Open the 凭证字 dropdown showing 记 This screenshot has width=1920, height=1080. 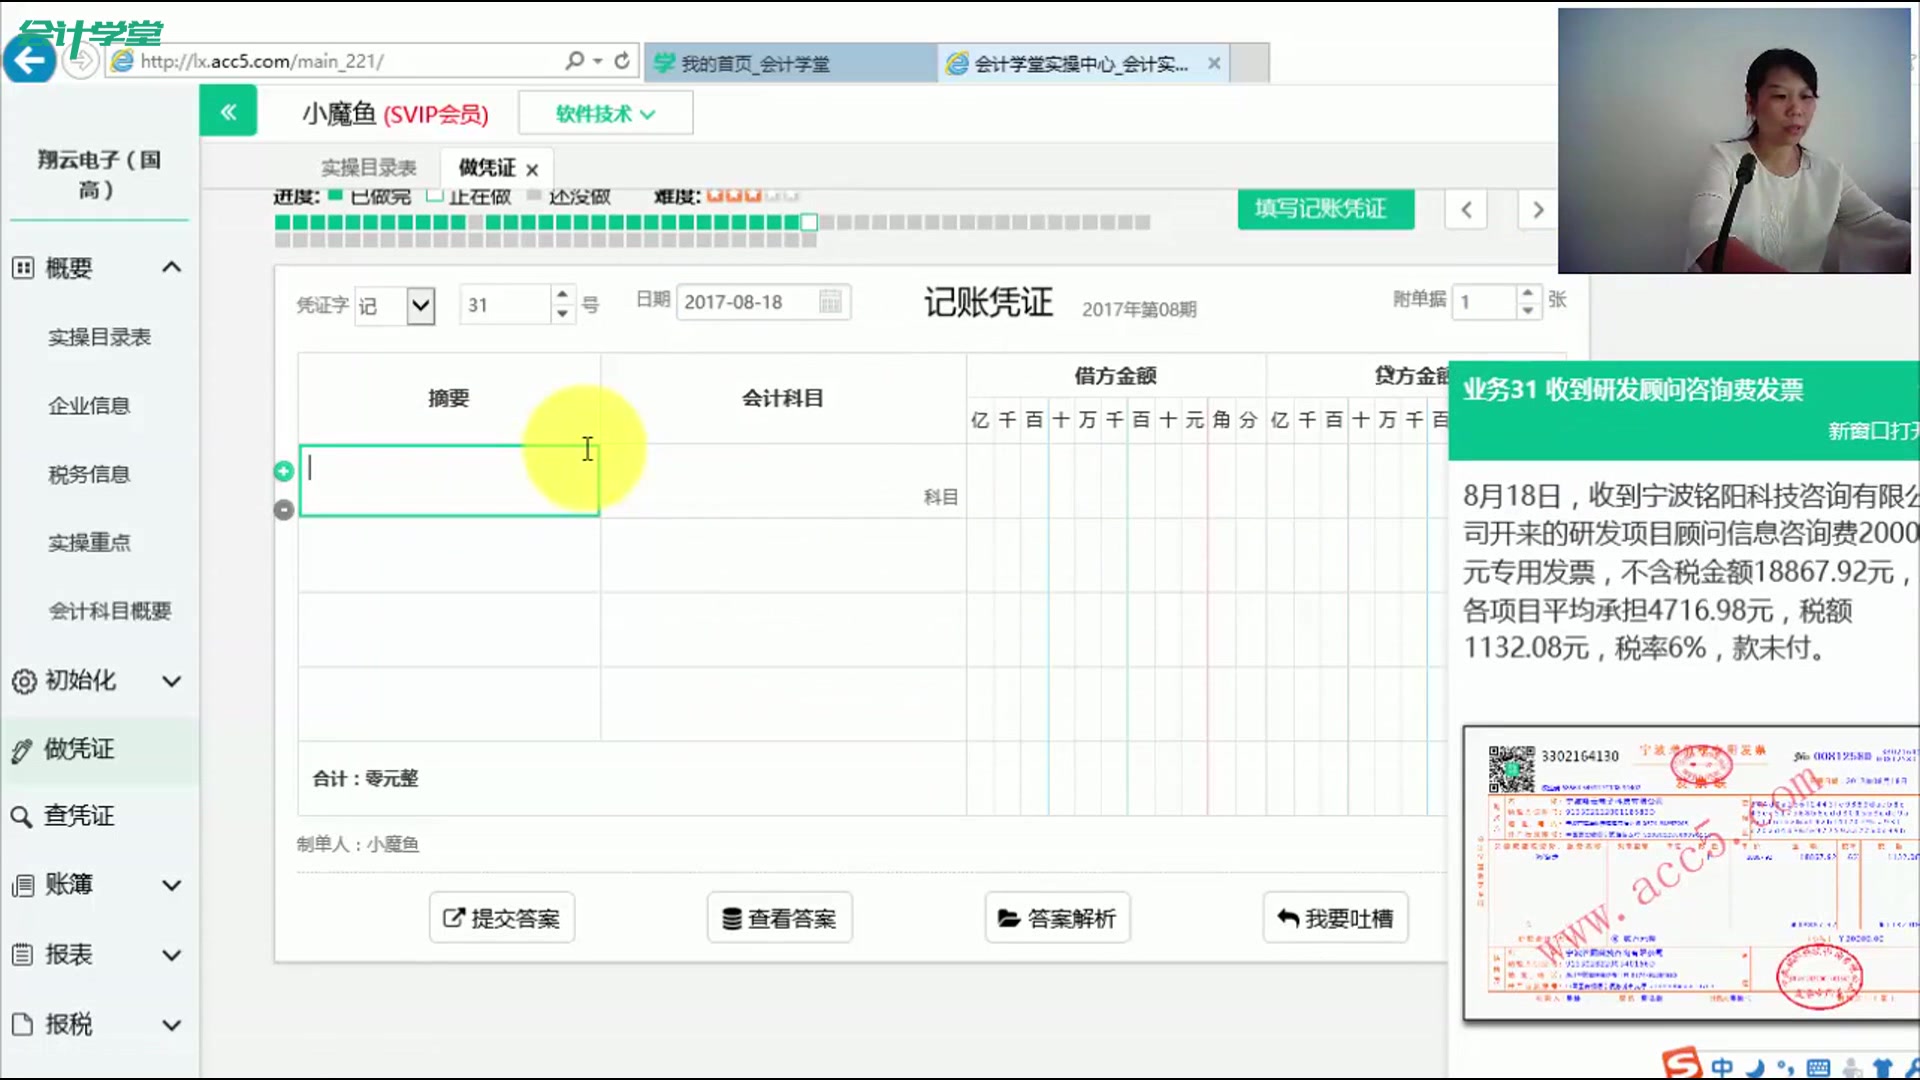coord(419,305)
